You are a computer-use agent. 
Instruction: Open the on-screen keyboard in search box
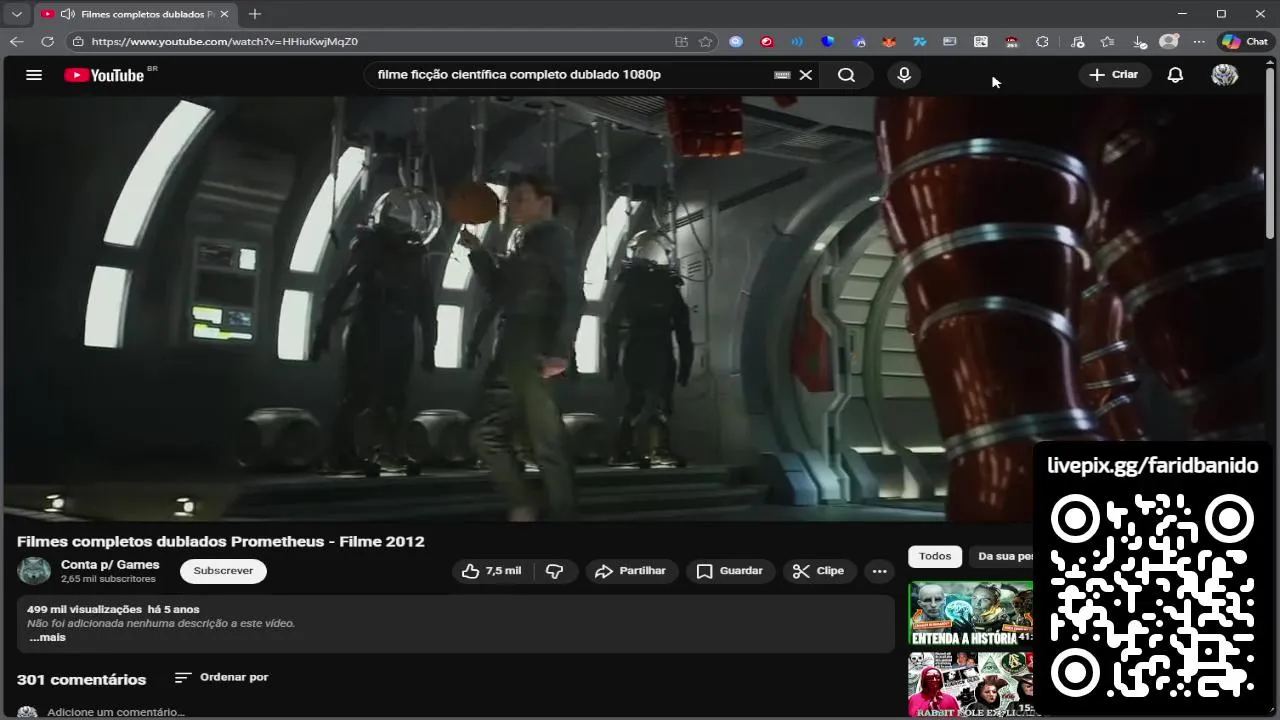tap(782, 75)
